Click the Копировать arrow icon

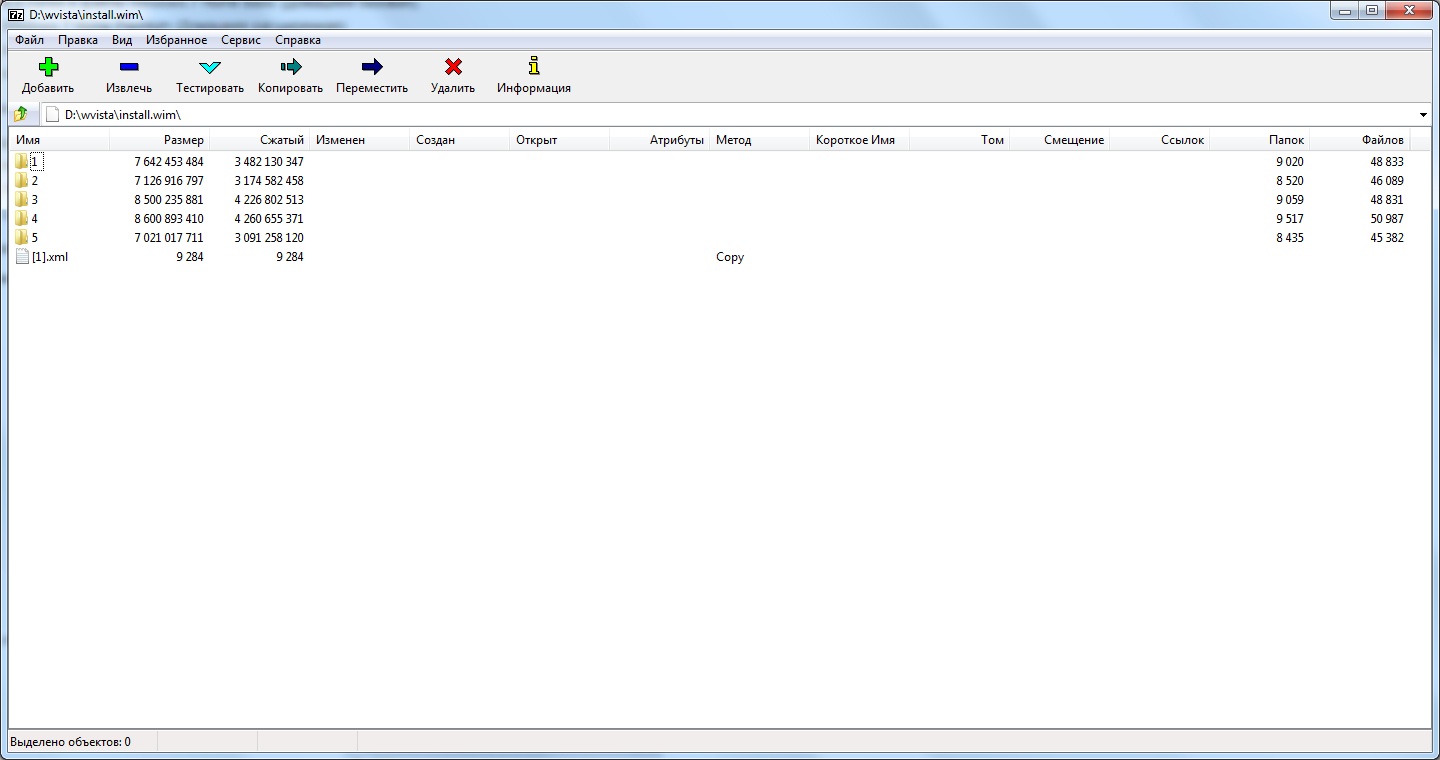point(291,67)
